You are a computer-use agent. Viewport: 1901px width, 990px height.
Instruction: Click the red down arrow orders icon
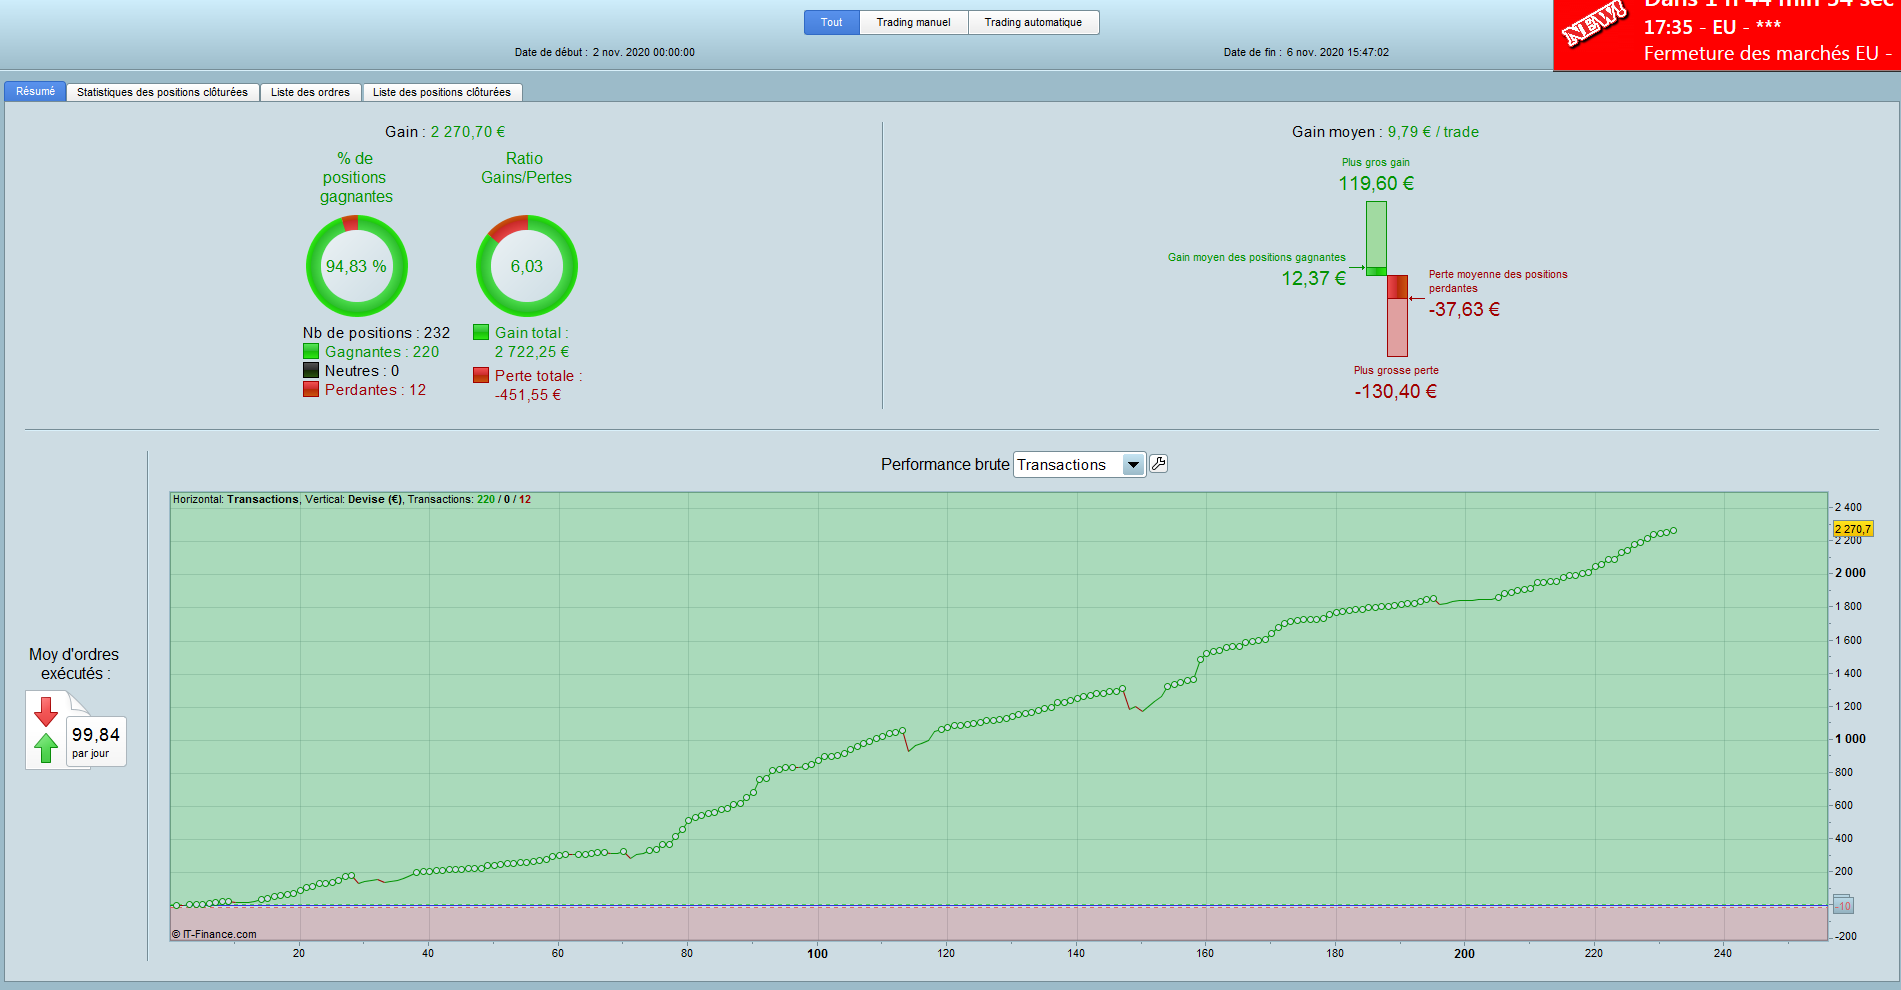pos(46,712)
